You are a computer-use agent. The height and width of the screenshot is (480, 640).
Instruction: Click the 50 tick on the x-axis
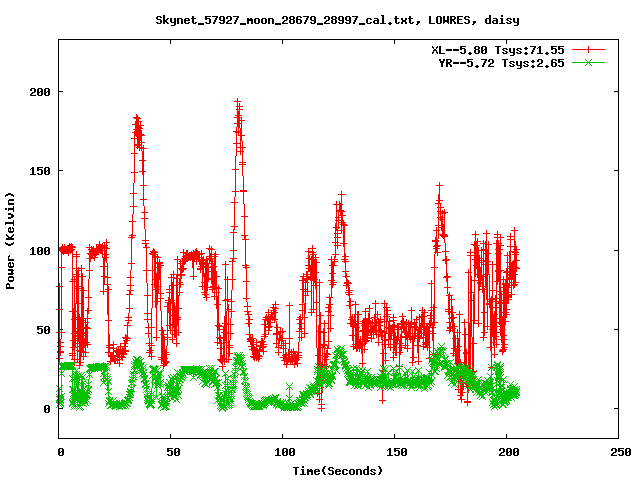tap(171, 452)
